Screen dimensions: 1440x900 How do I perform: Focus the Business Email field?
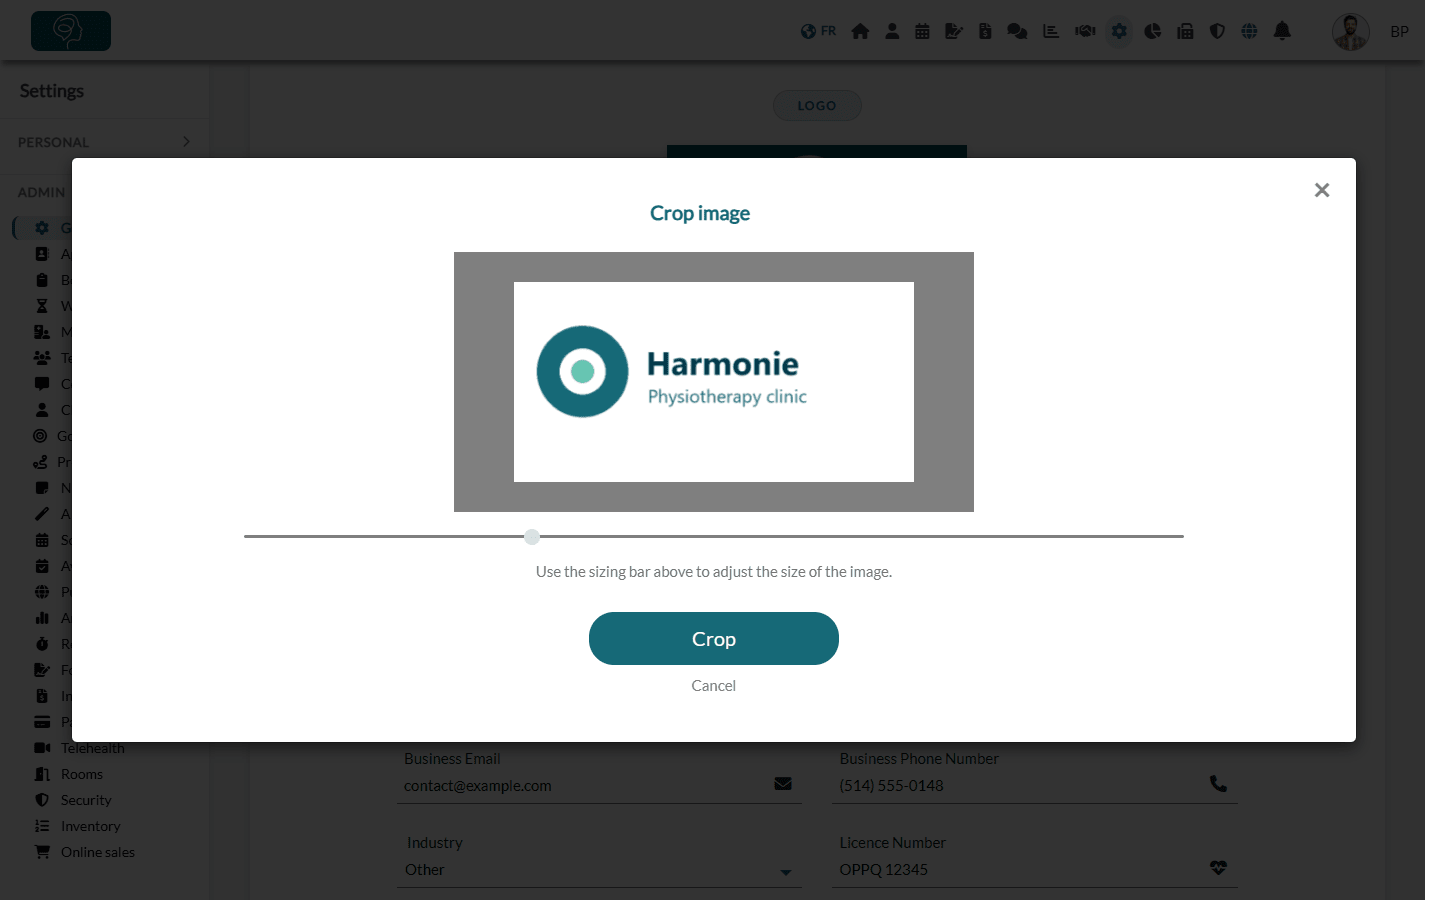(x=600, y=786)
